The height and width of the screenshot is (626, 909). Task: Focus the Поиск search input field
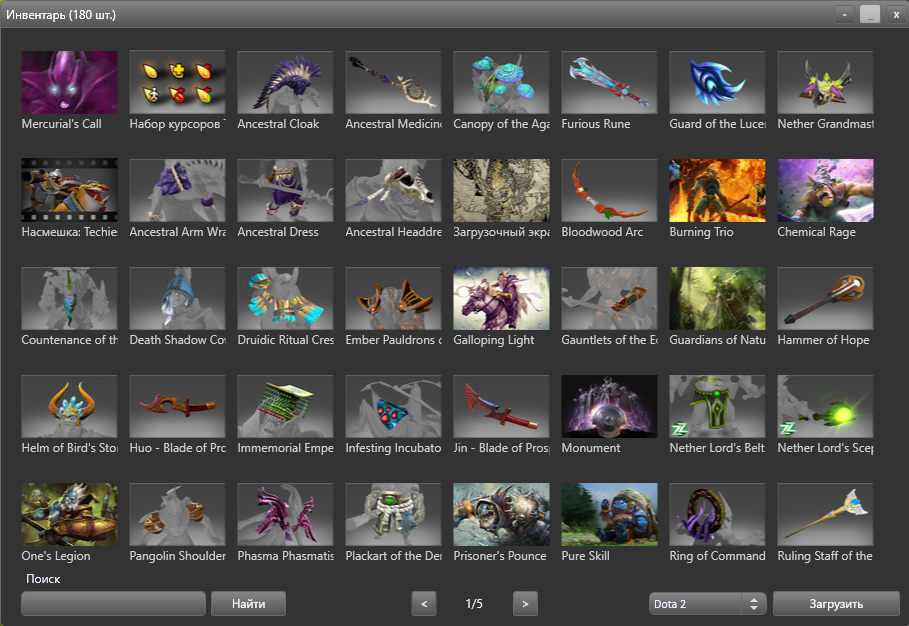pyautogui.click(x=114, y=603)
